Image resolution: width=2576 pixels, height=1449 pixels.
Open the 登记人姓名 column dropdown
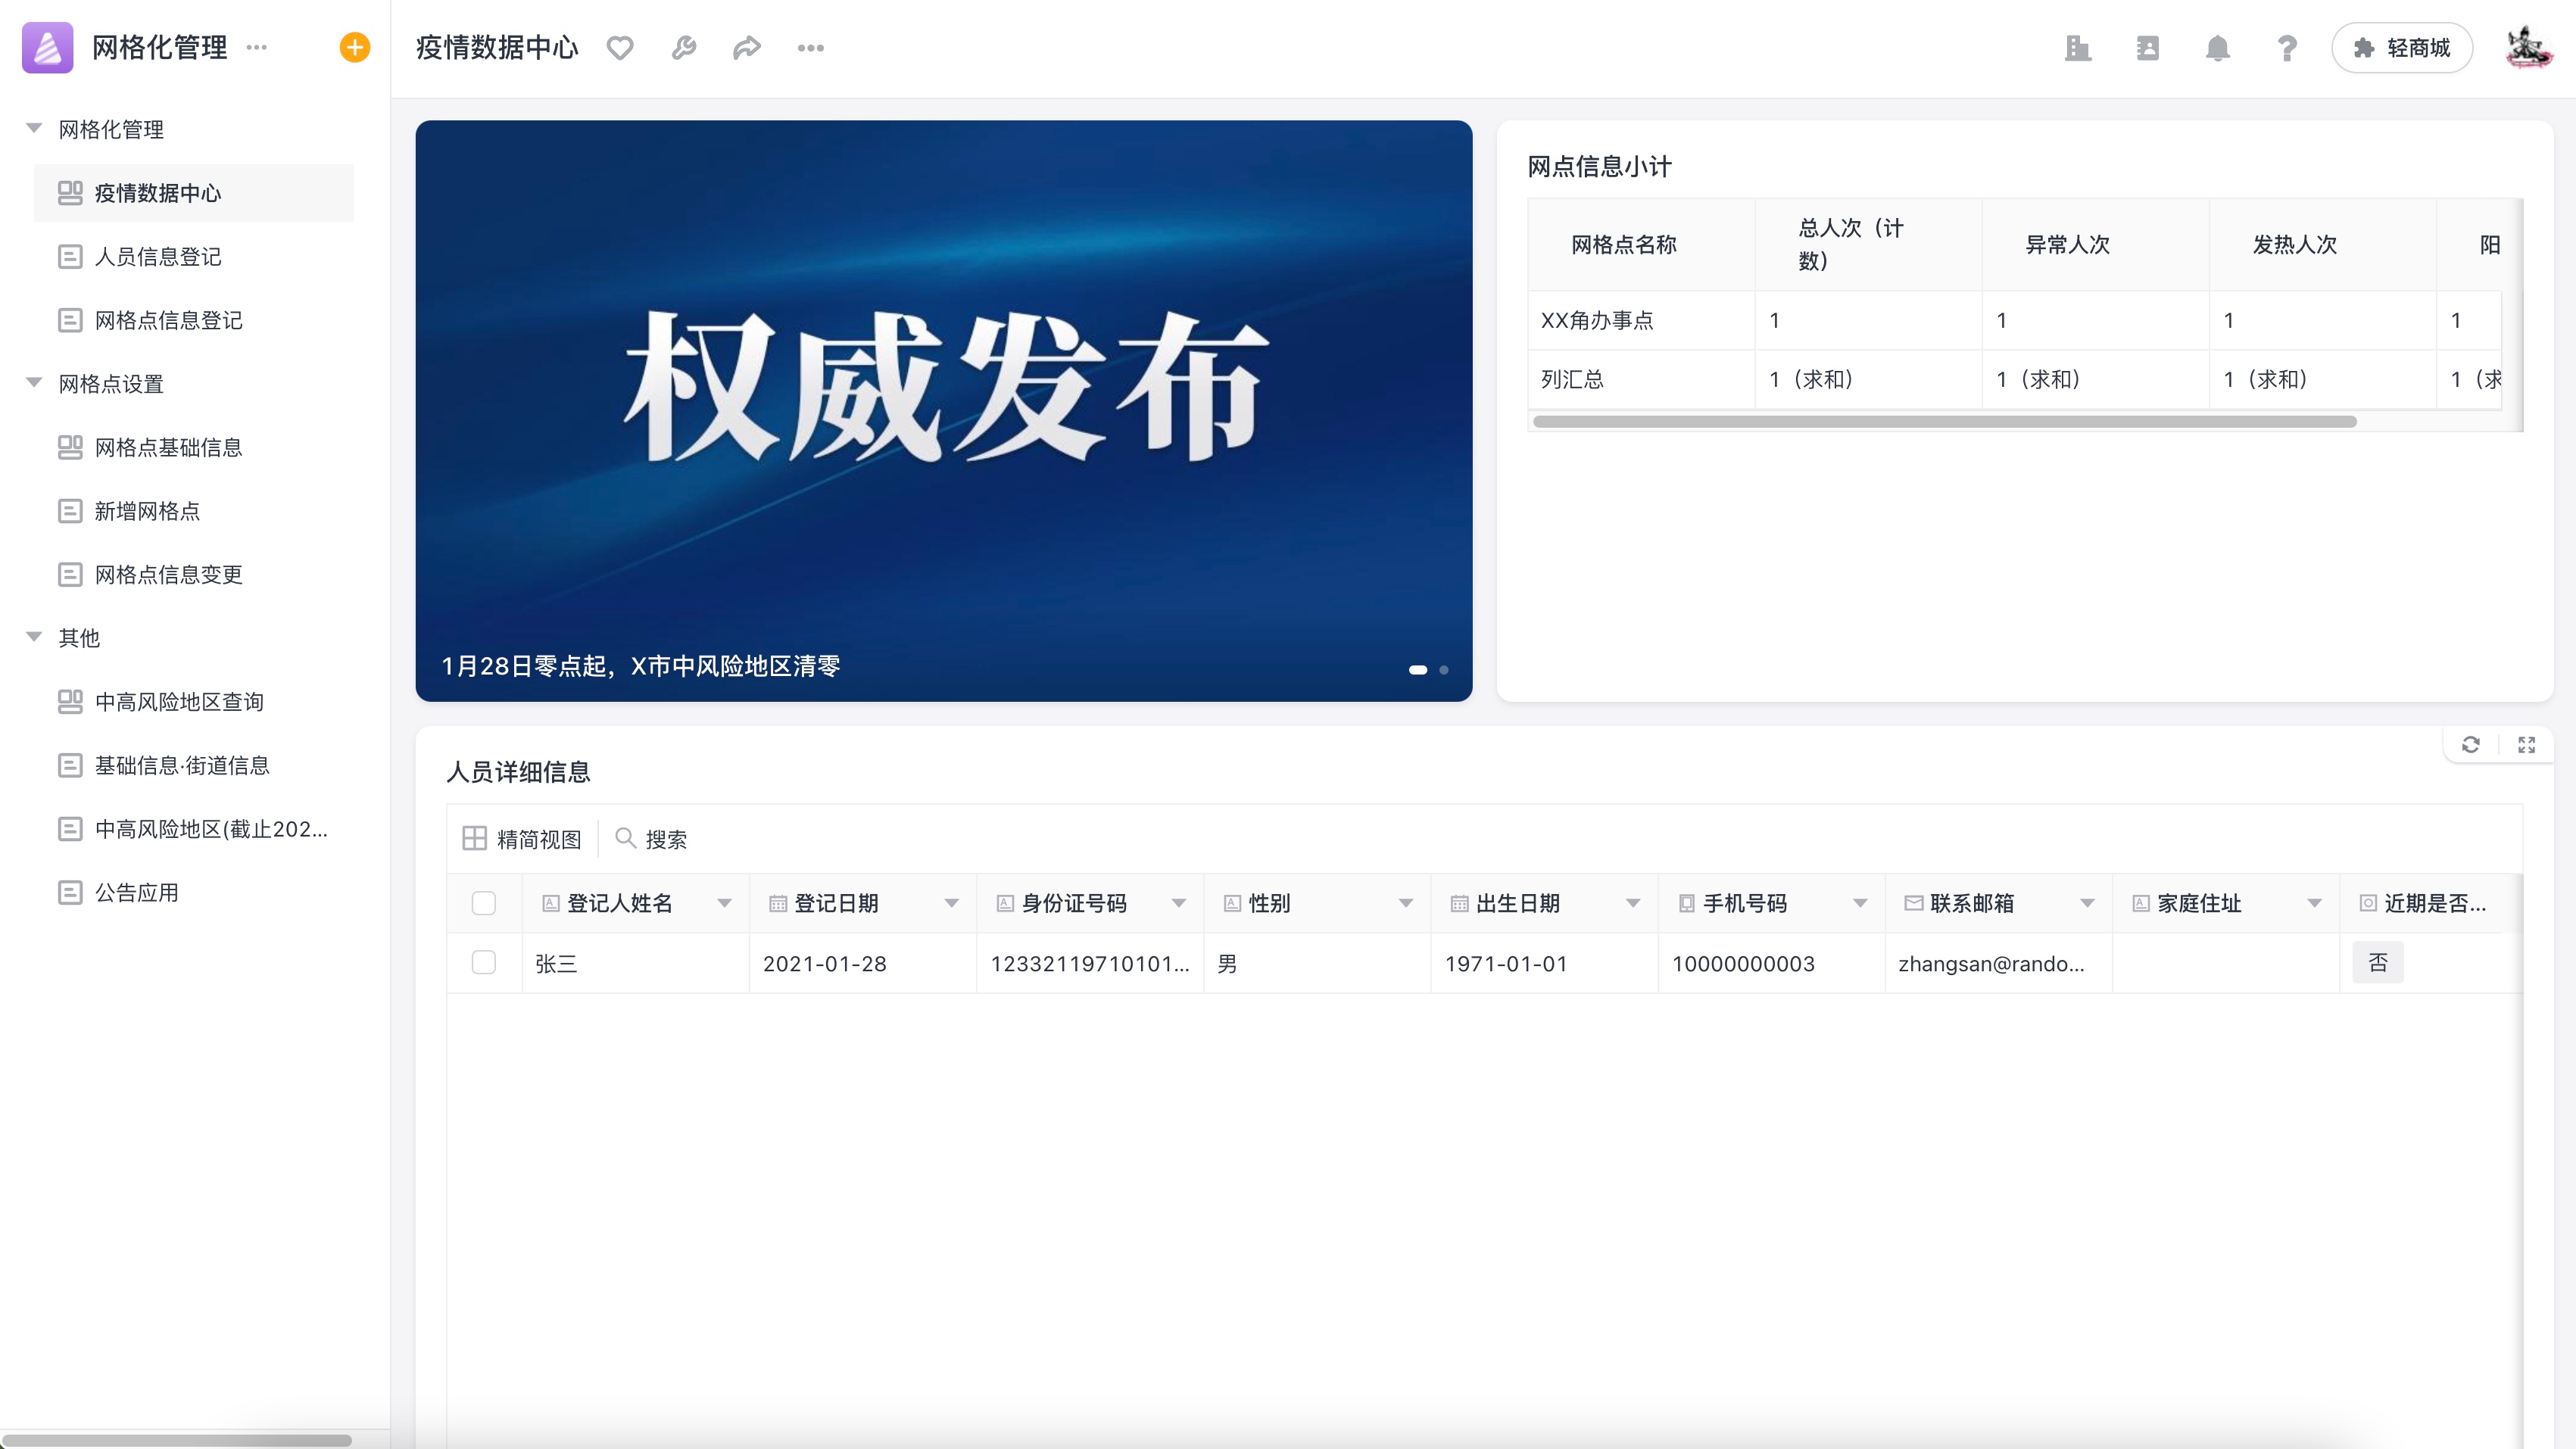724,903
